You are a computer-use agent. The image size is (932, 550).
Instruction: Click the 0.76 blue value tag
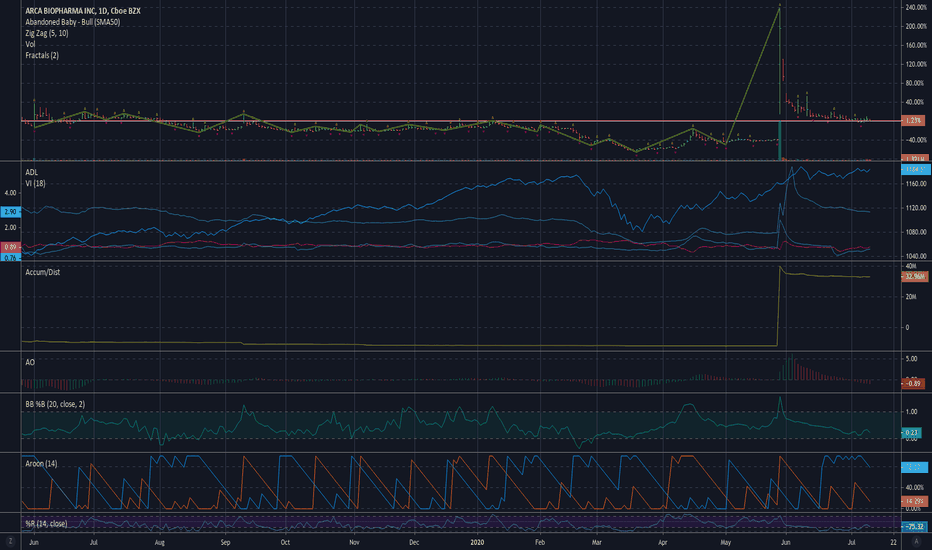tap(11, 257)
